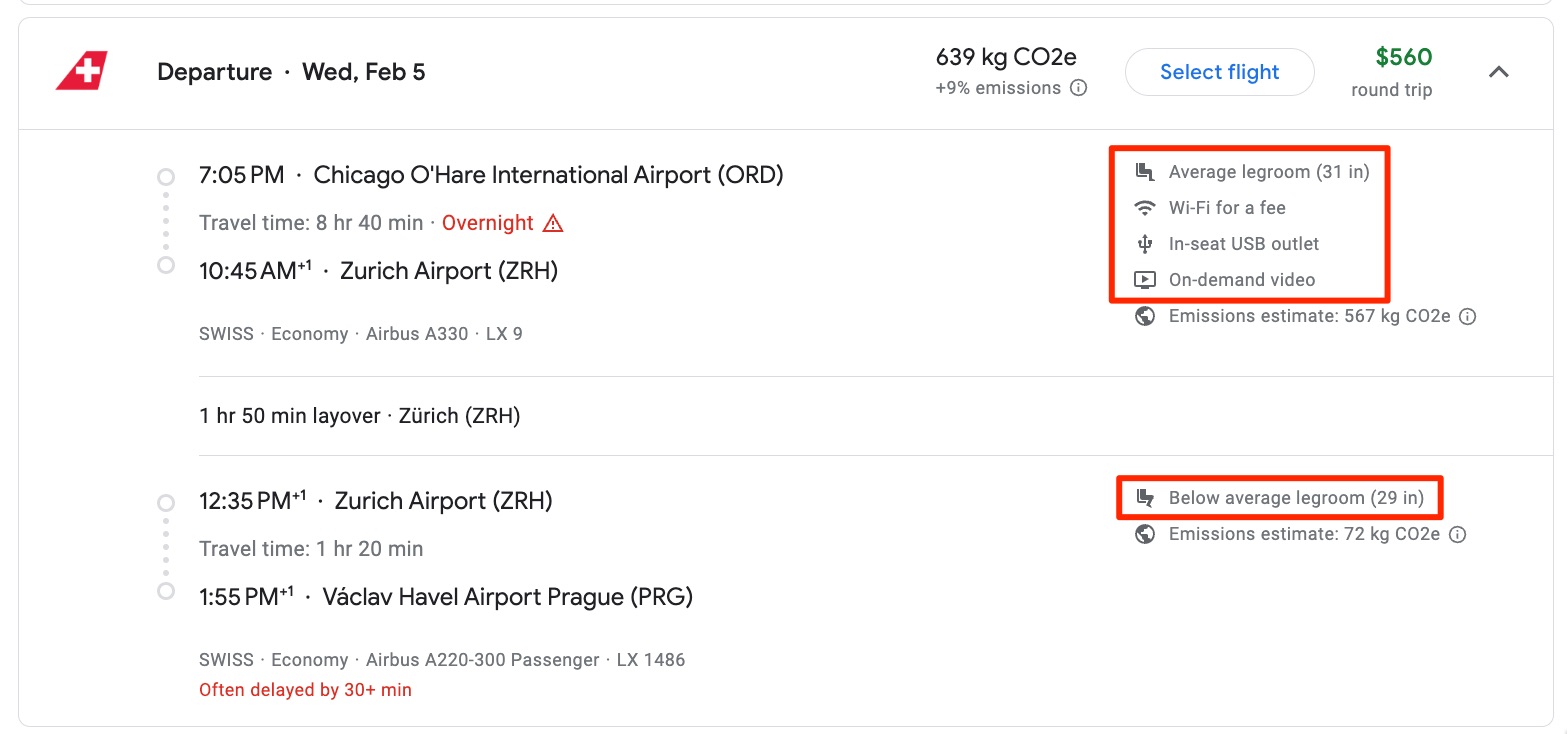Click the globe icon beside 72 kg emissions
This screenshot has height=734, width=1568.
coord(1144,534)
